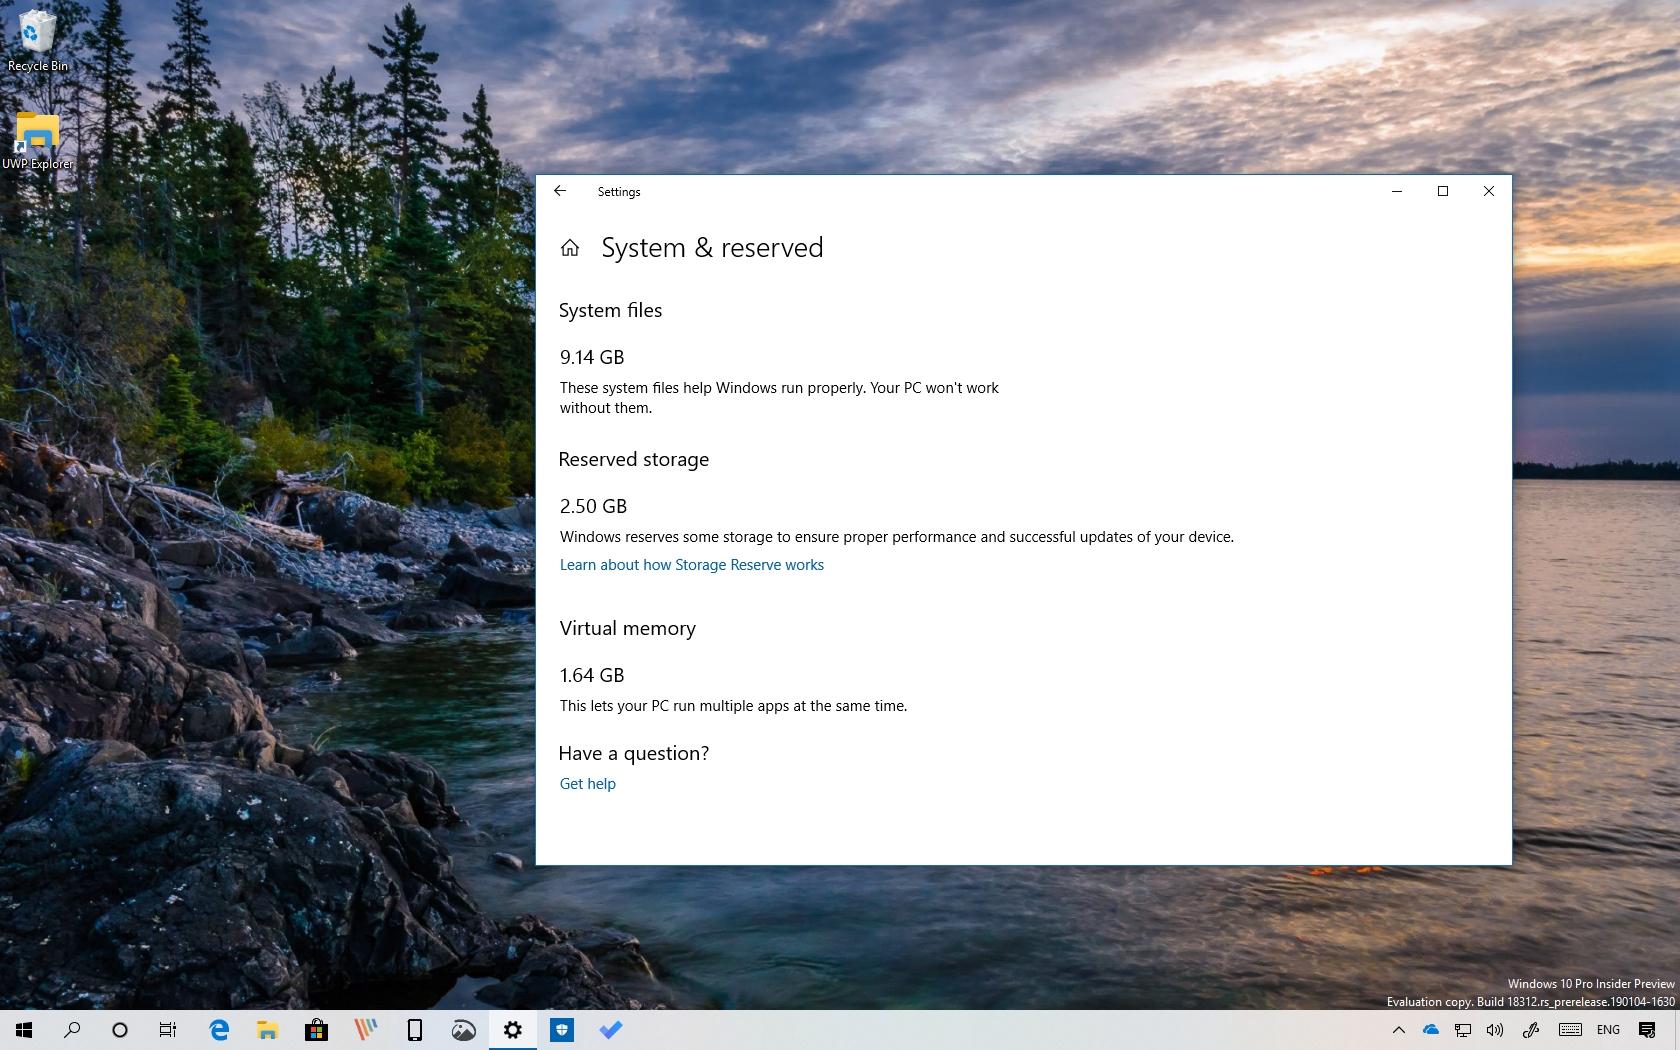Click the Get help link
This screenshot has height=1050, width=1680.
(587, 783)
